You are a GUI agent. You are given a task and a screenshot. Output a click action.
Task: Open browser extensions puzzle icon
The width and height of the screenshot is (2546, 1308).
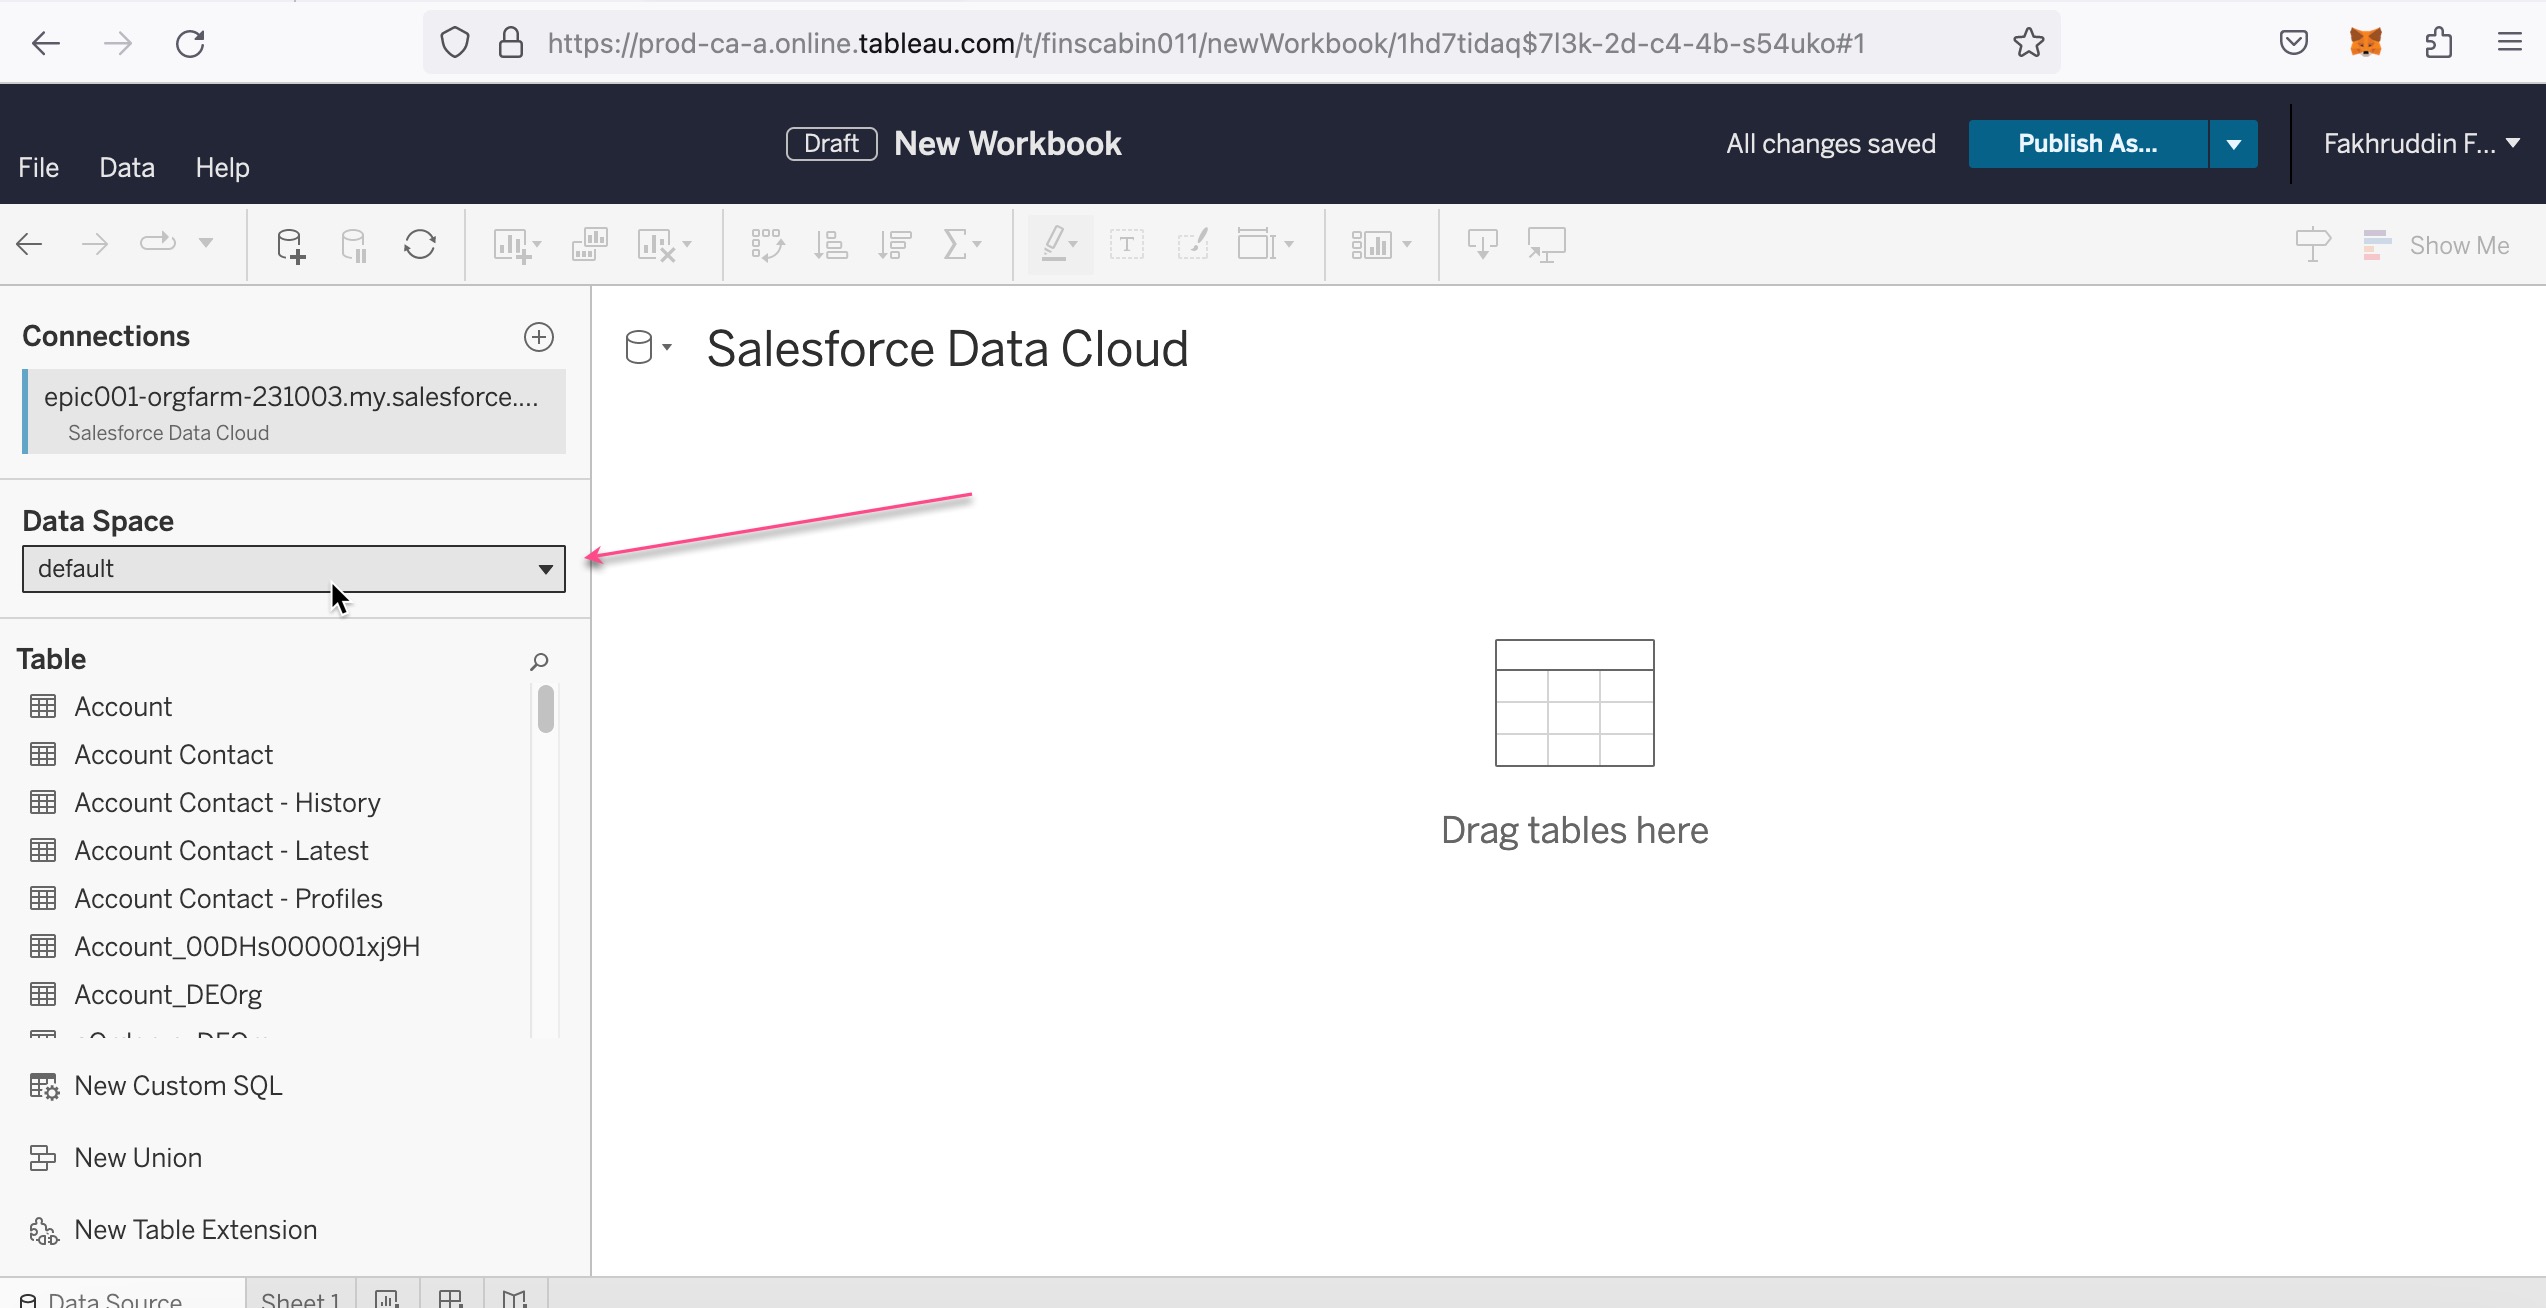(2438, 43)
